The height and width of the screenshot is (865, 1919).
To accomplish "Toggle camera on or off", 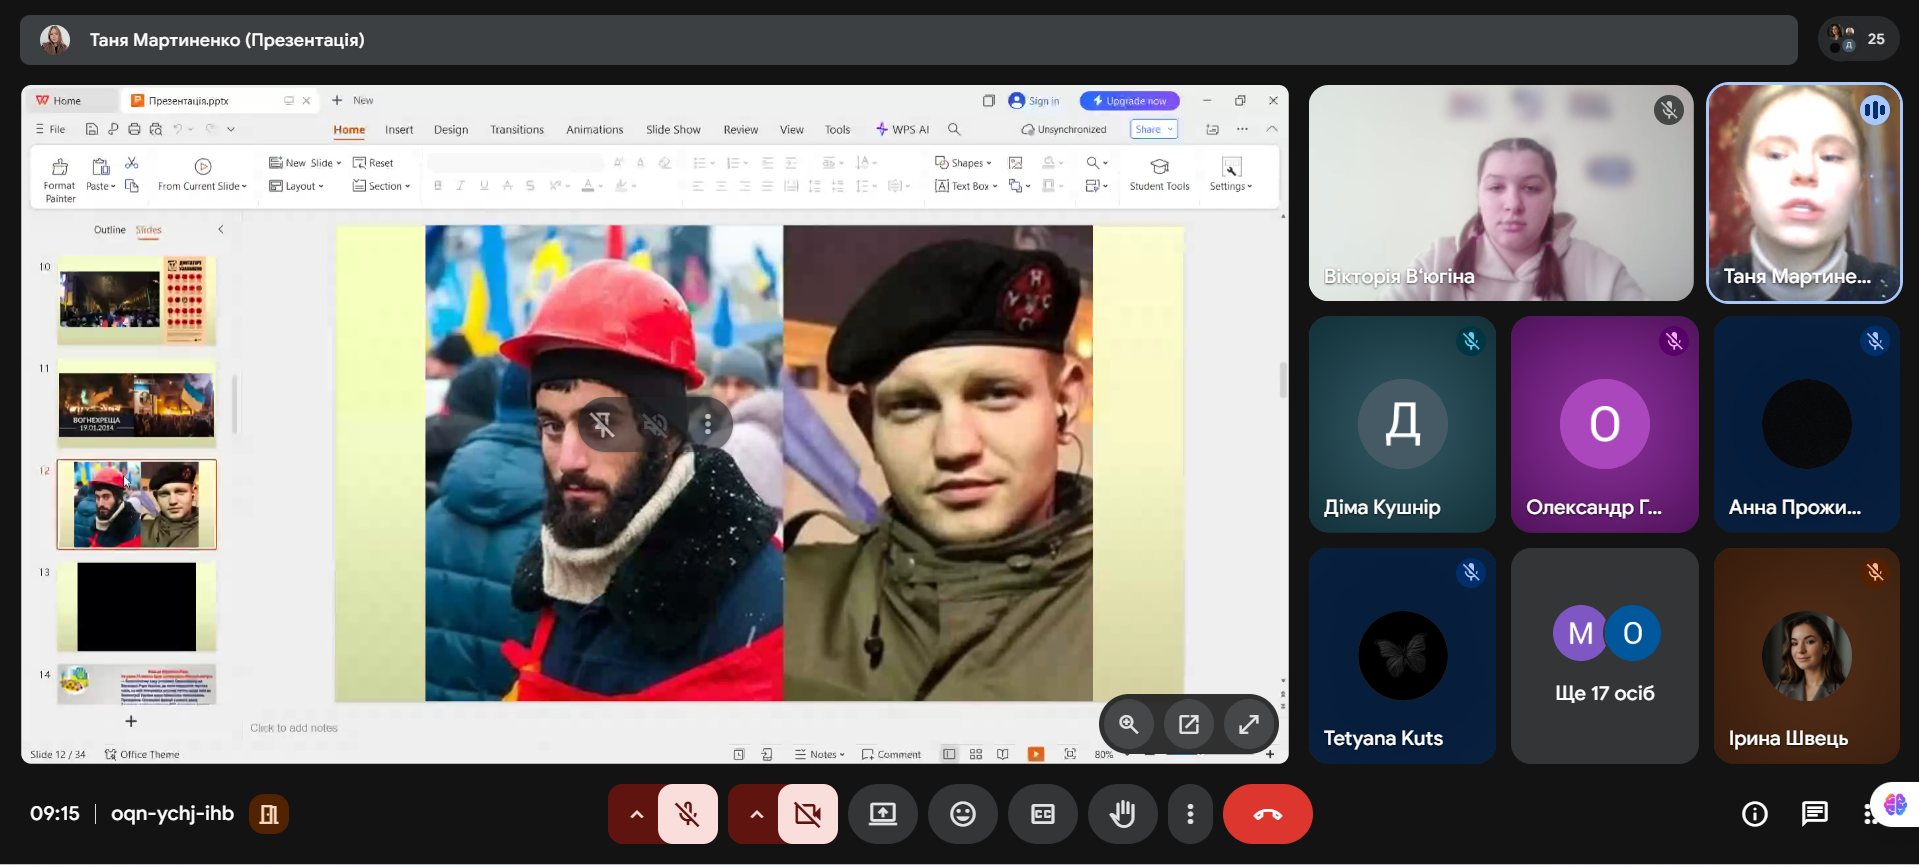I will 808,814.
